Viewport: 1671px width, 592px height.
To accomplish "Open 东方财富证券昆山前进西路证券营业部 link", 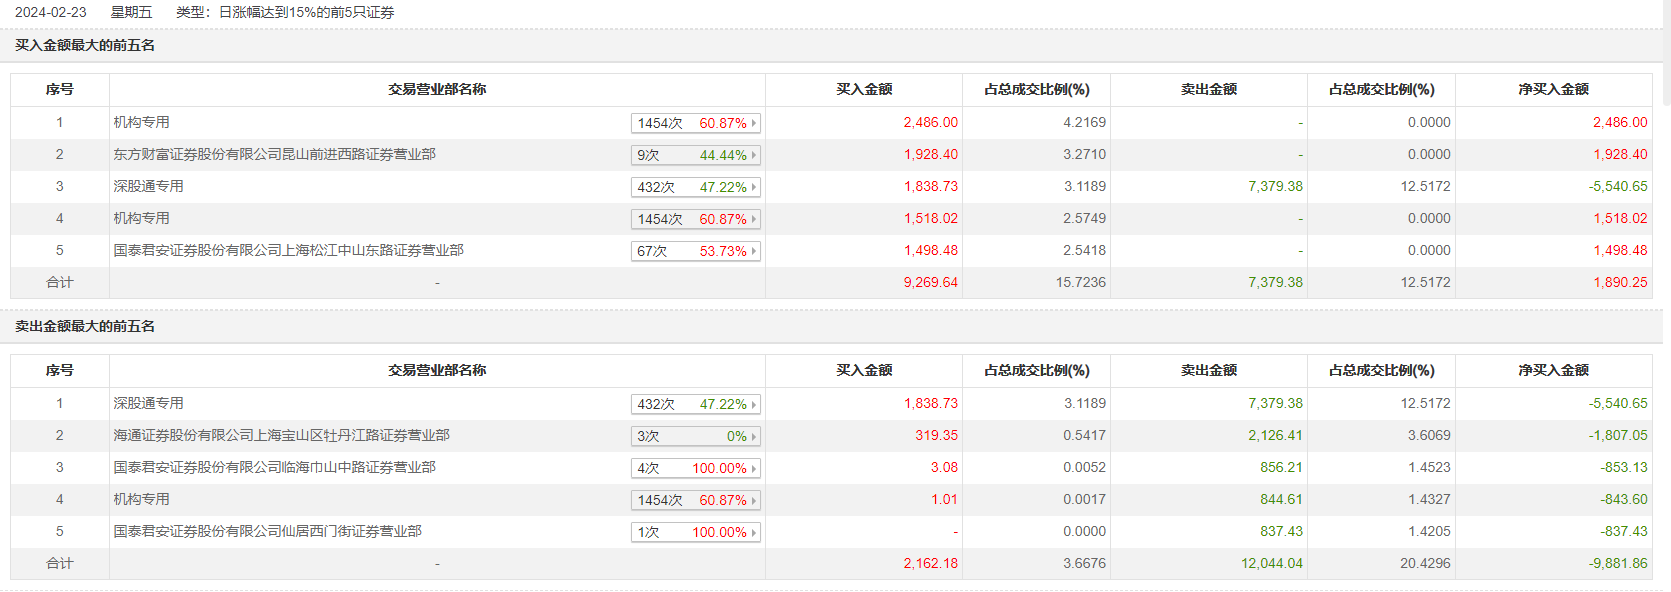I will coord(274,154).
